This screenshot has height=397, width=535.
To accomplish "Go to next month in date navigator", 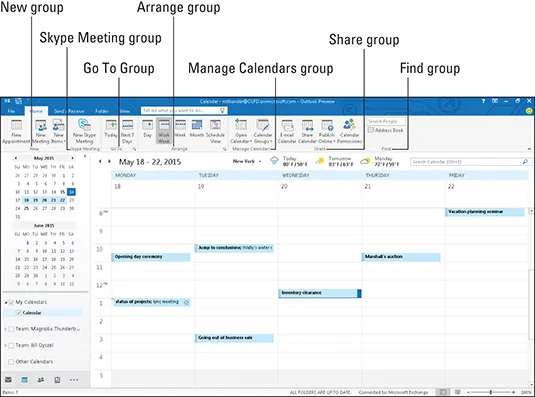I will pos(72,158).
